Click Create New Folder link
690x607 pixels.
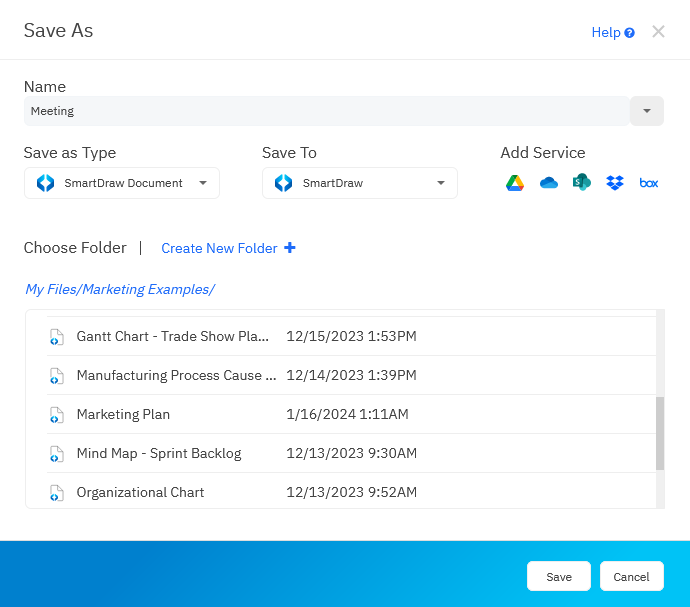(219, 248)
